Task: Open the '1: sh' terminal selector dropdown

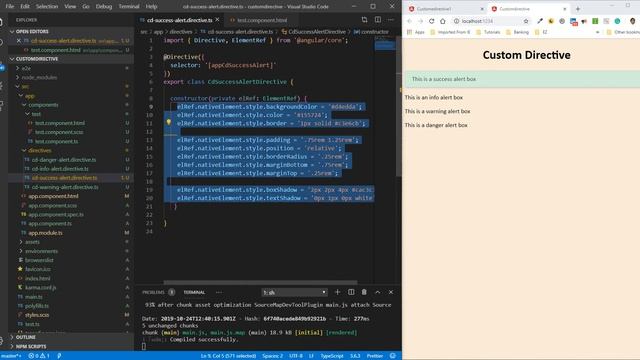Action: (294, 292)
